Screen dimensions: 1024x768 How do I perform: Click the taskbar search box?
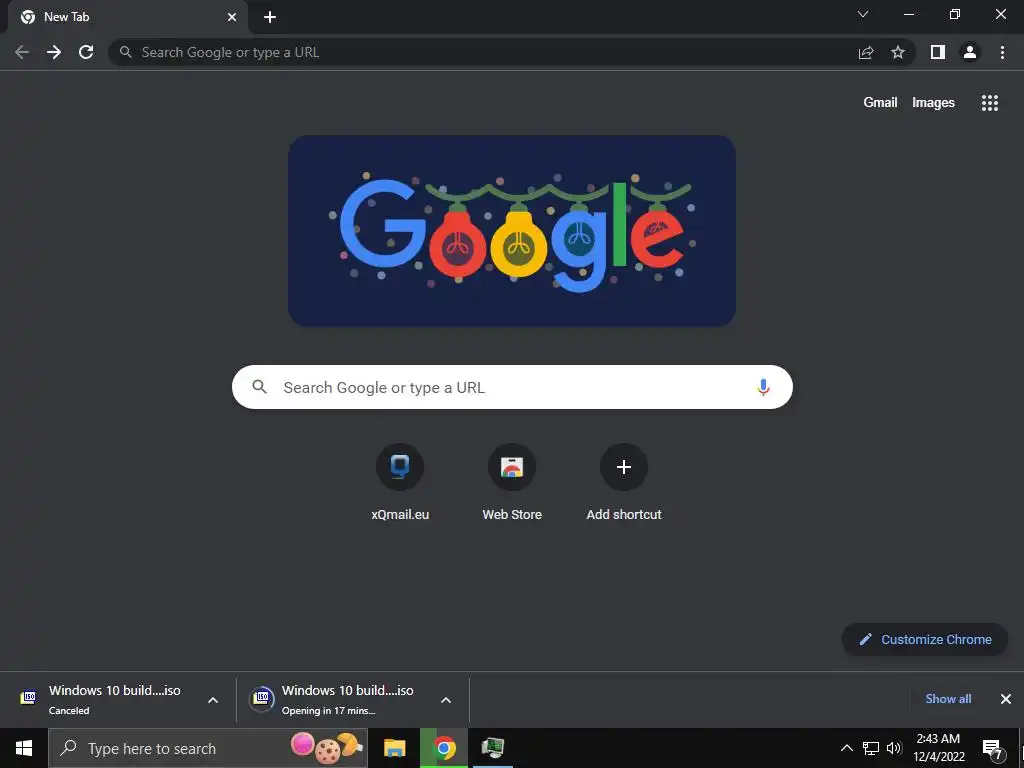208,748
